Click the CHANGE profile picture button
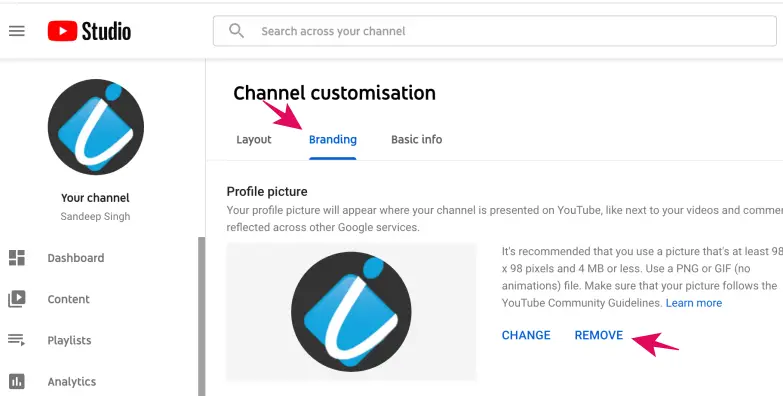 526,335
